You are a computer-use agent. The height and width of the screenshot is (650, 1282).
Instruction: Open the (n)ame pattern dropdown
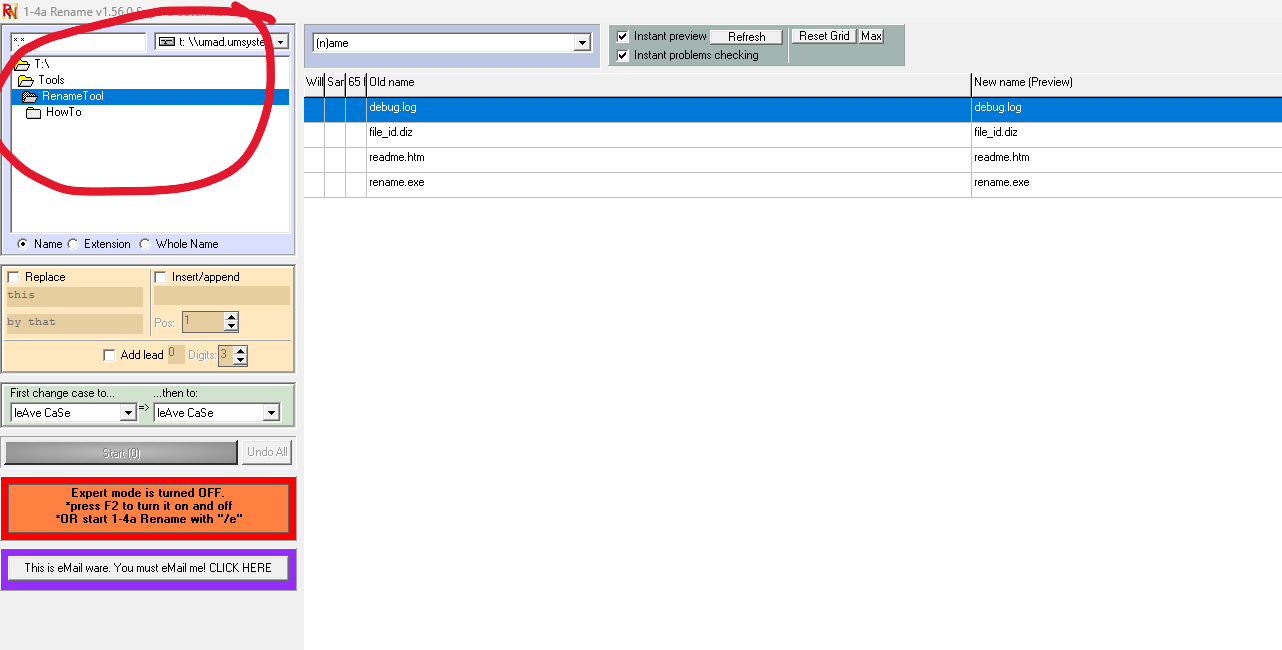click(582, 44)
